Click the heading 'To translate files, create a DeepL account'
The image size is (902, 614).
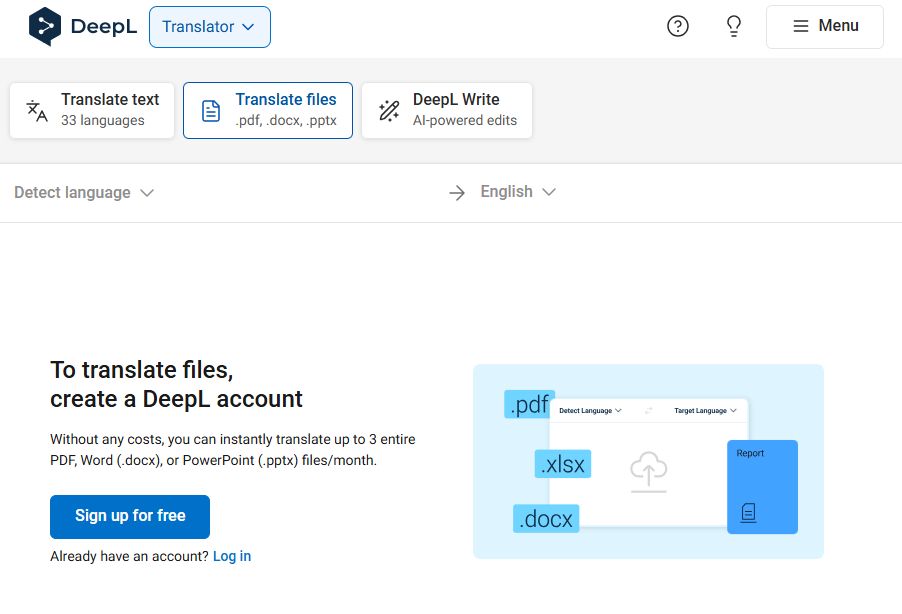pyautogui.click(x=176, y=384)
